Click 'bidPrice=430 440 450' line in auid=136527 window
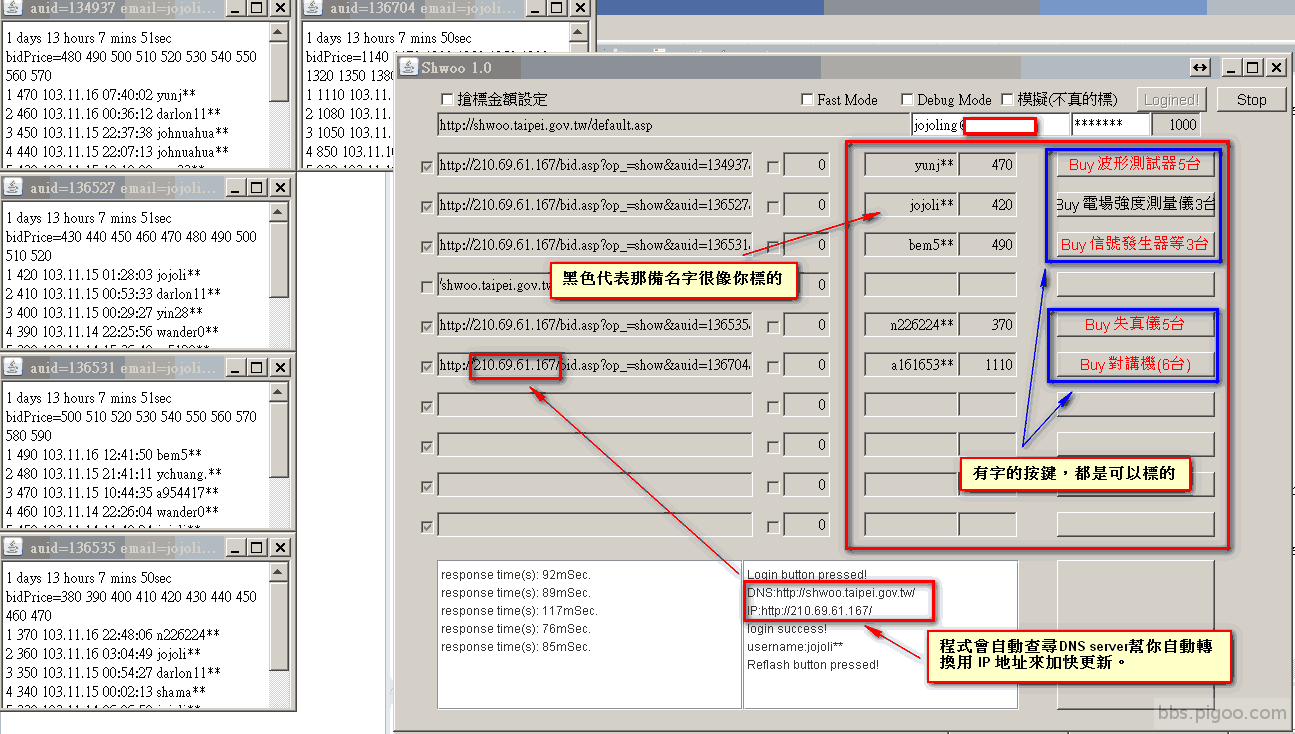 click(131, 237)
